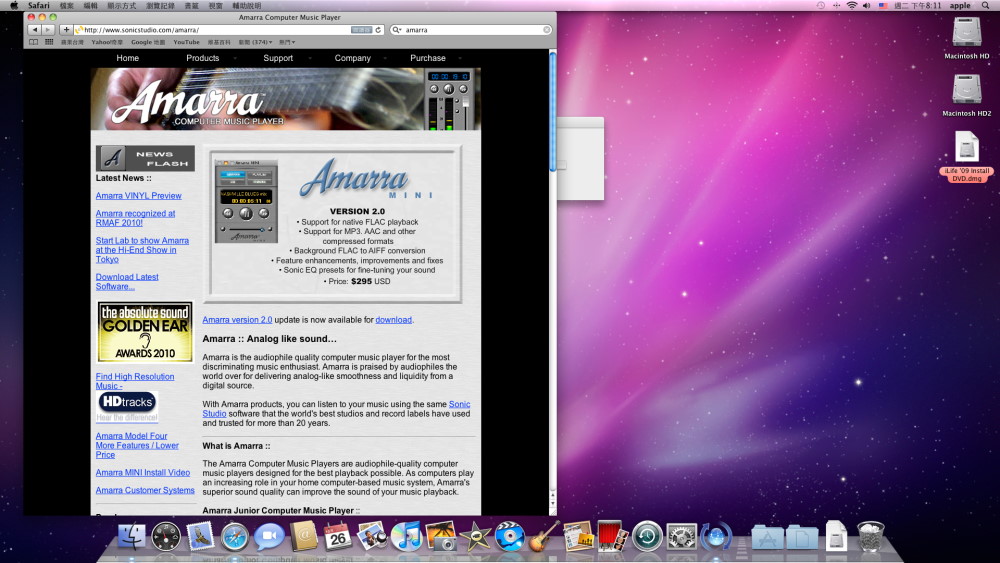This screenshot has height=563, width=1000.
Task: Click the Safari forward button
Action: pyautogui.click(x=48, y=29)
